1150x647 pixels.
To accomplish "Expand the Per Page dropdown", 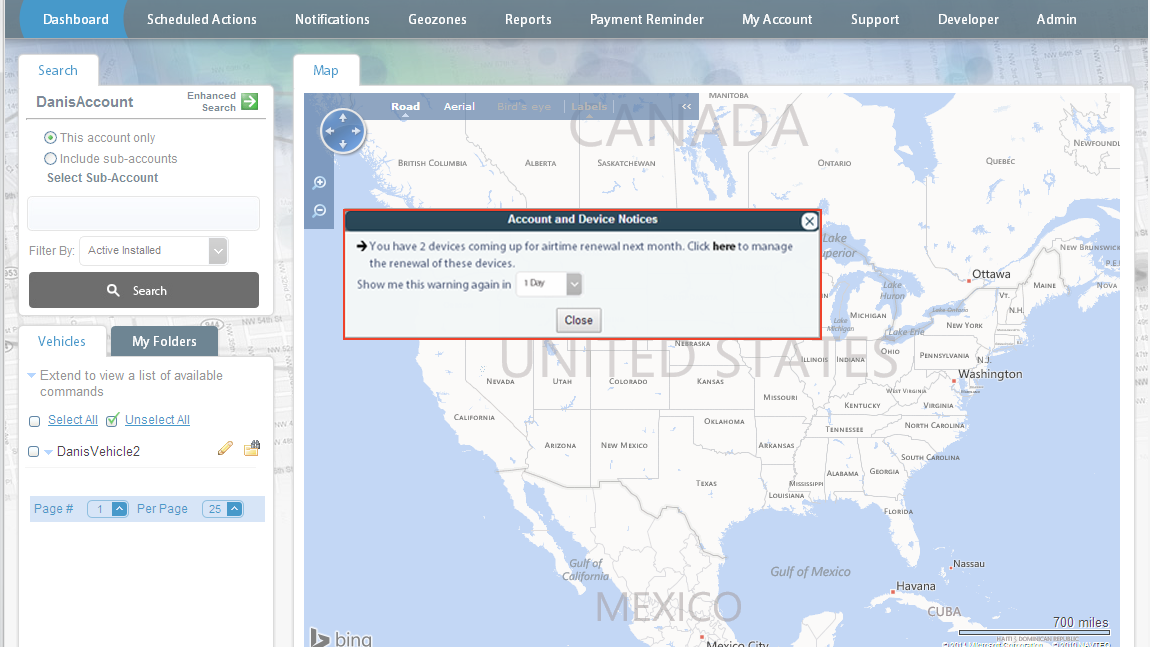I will pos(234,509).
